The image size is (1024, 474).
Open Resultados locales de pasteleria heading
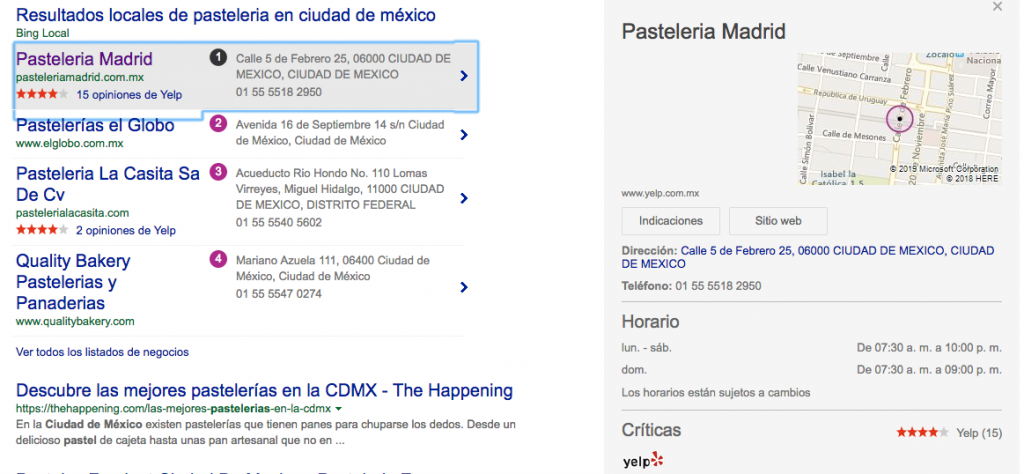(226, 14)
